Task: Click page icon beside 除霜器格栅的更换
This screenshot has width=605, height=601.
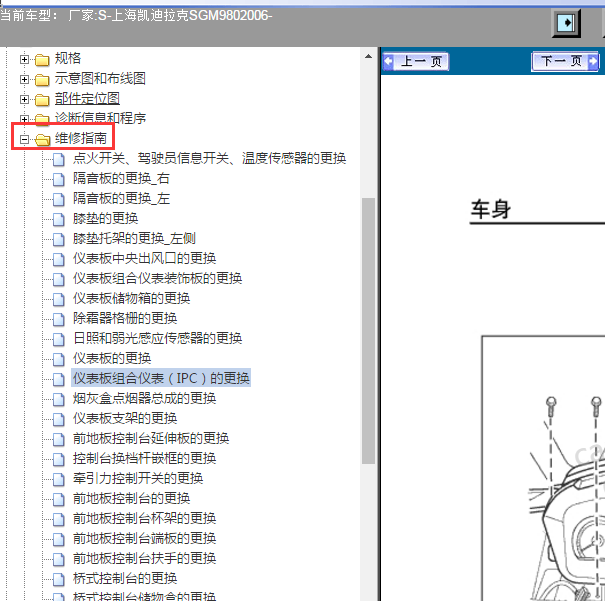Action: 59,319
